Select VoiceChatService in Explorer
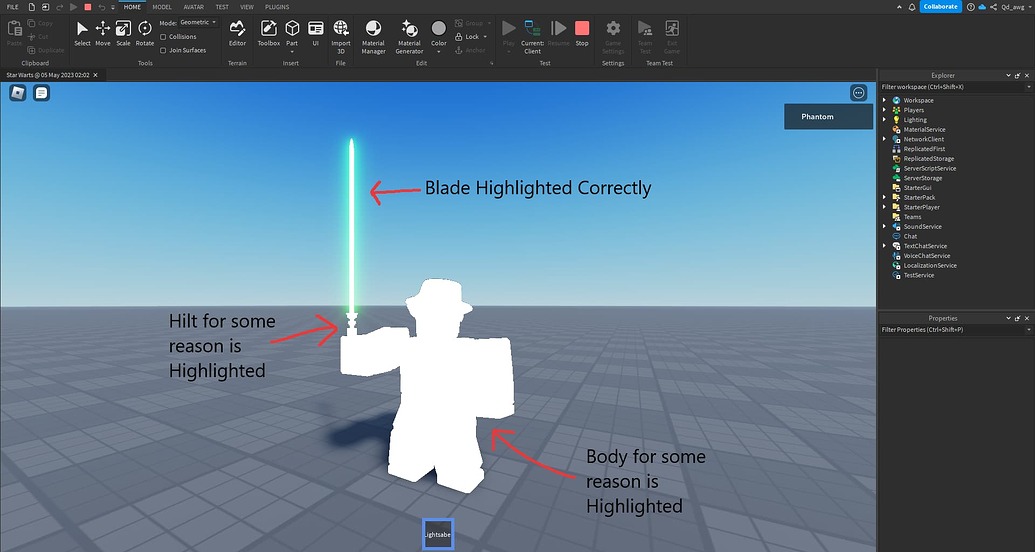The height and width of the screenshot is (552, 1035). pos(927,256)
